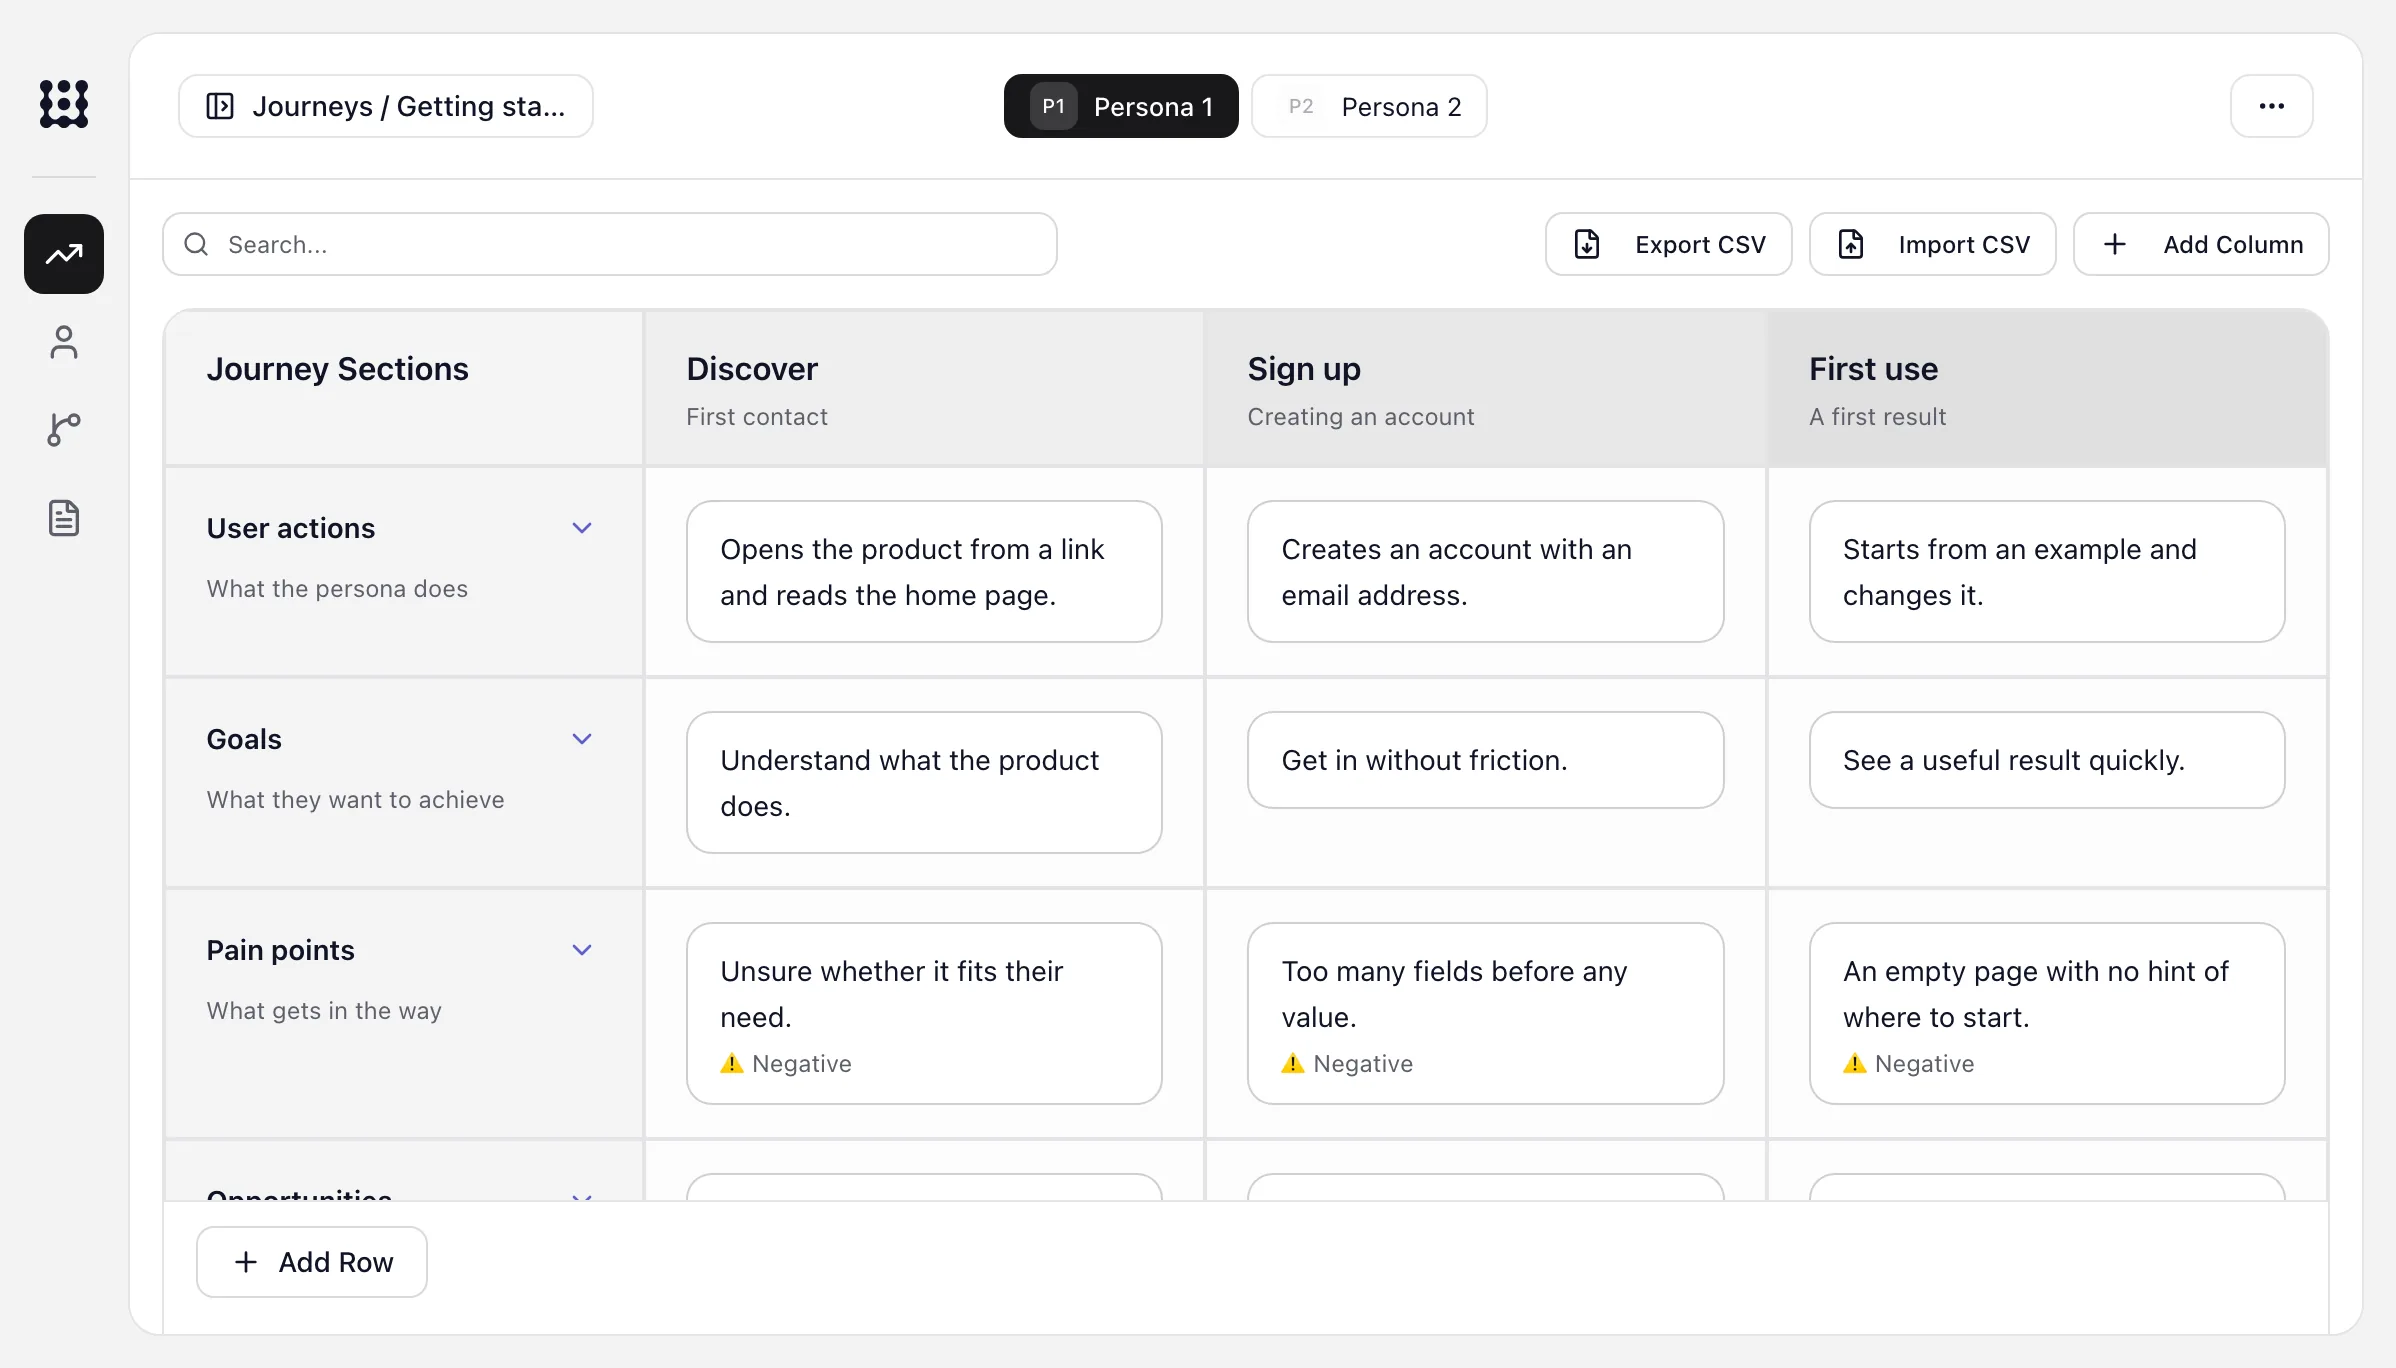Open card "Opens the product from a link"
This screenshot has width=2396, height=1368.
[924, 572]
